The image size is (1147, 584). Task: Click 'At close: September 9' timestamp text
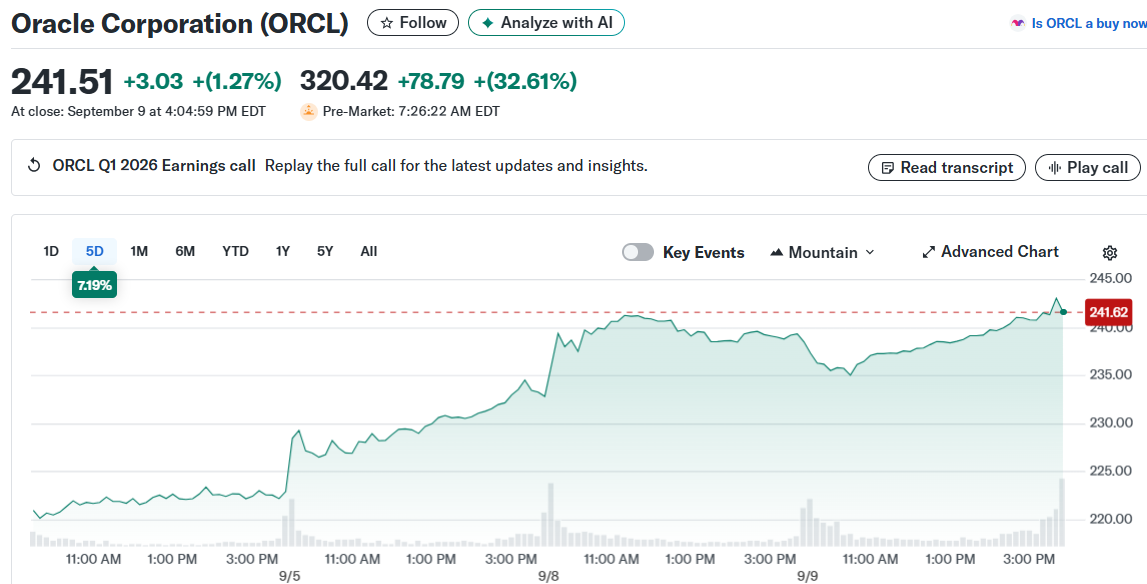point(138,111)
